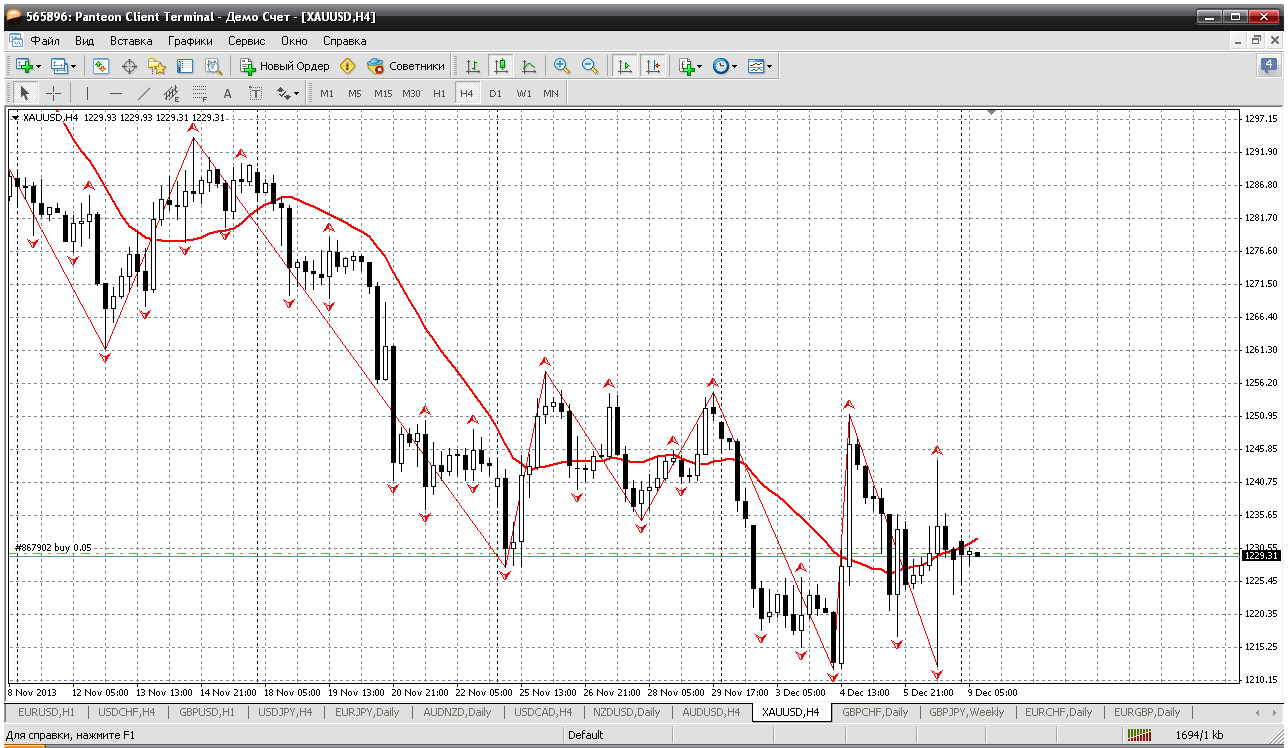Image resolution: width=1288 pixels, height=748 pixels.
Task: Click the #867902 buy order line
Action: click(52, 548)
